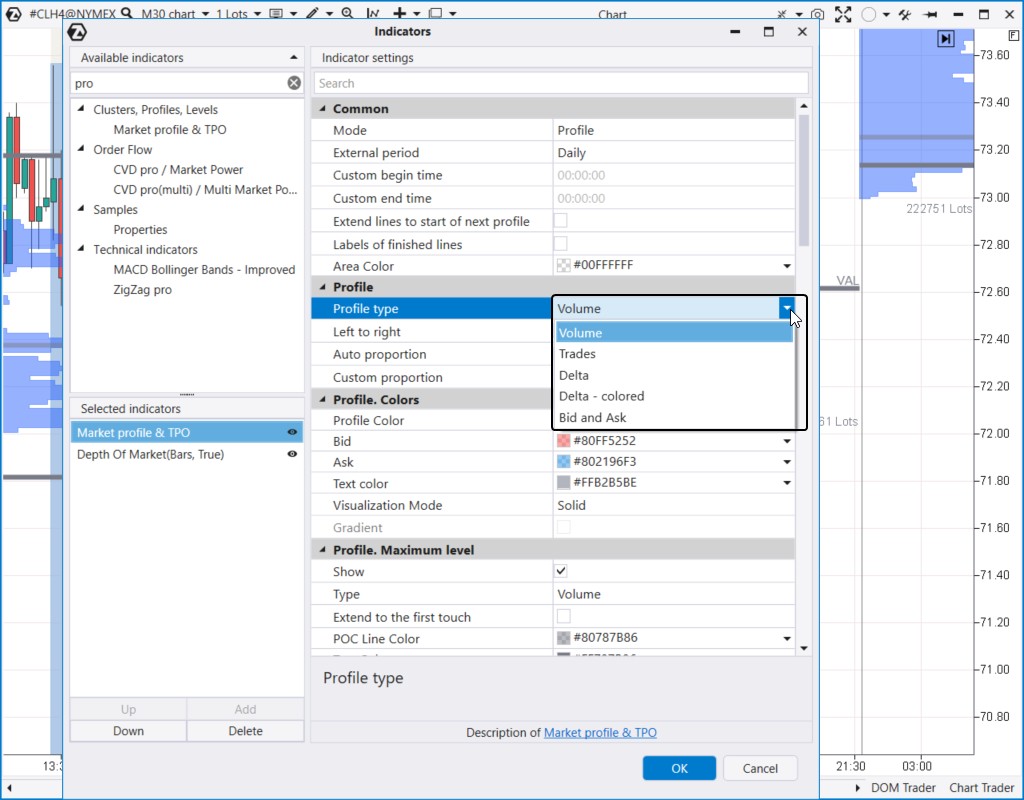1024x800 pixels.
Task: Select Market profile & TPO in selected indicators
Action: pos(150,431)
